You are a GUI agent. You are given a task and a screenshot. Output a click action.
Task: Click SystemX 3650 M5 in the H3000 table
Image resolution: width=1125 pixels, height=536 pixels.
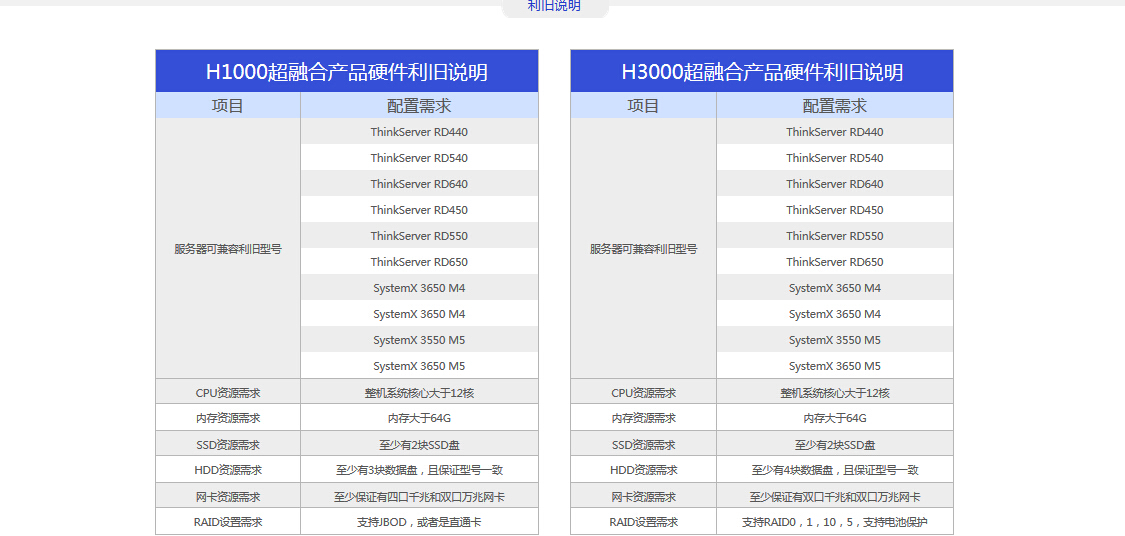pos(834,366)
